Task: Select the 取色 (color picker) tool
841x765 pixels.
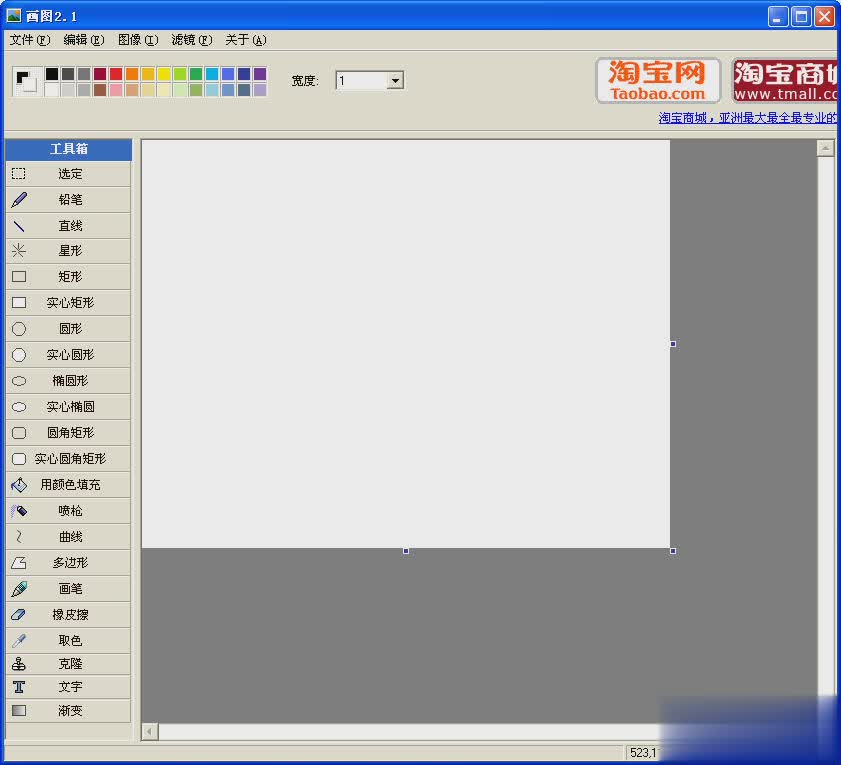Action: (68, 640)
